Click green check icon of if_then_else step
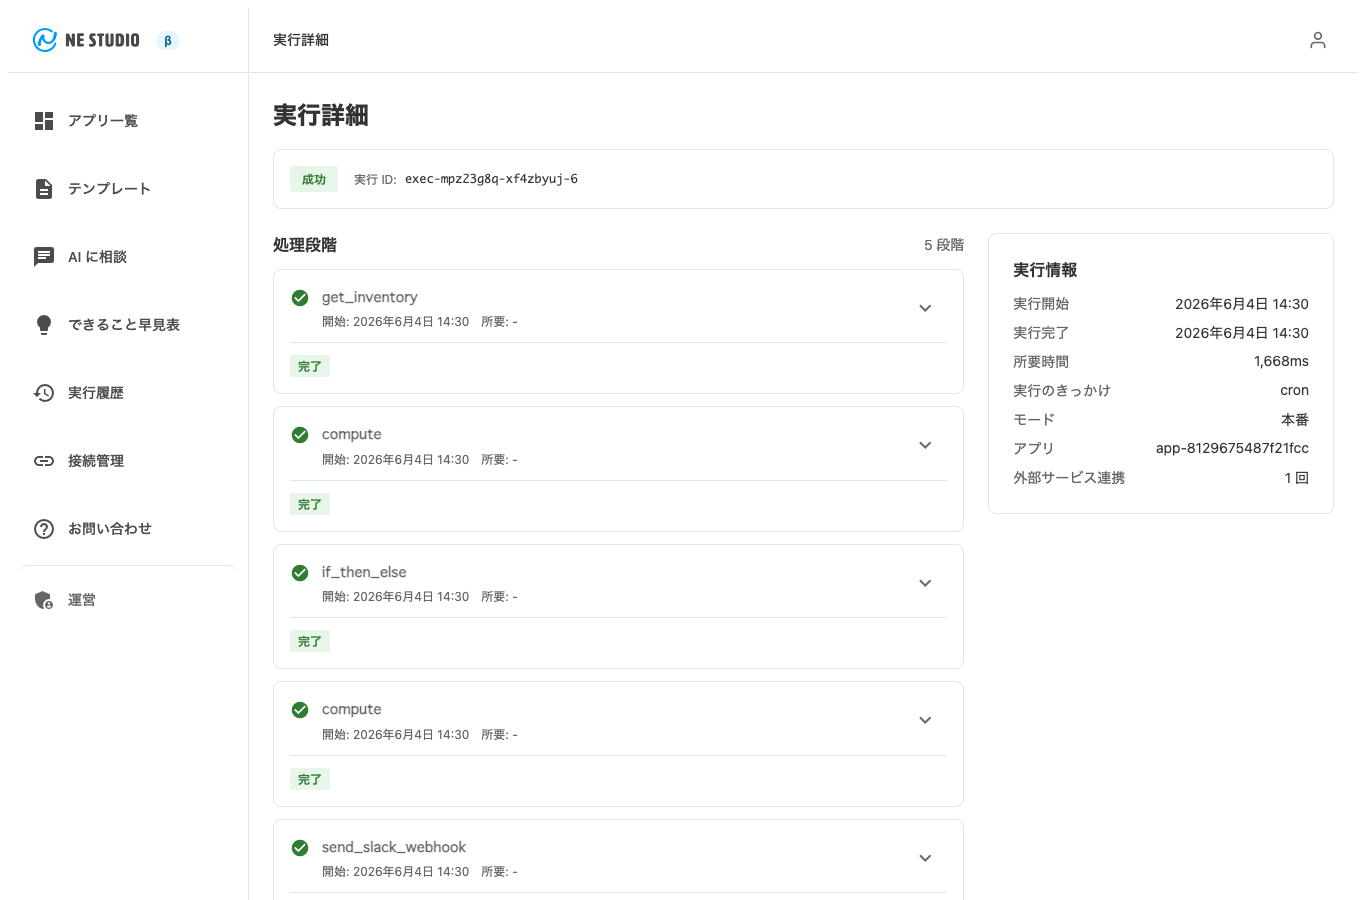Image resolution: width=1366 pixels, height=900 pixels. (300, 573)
